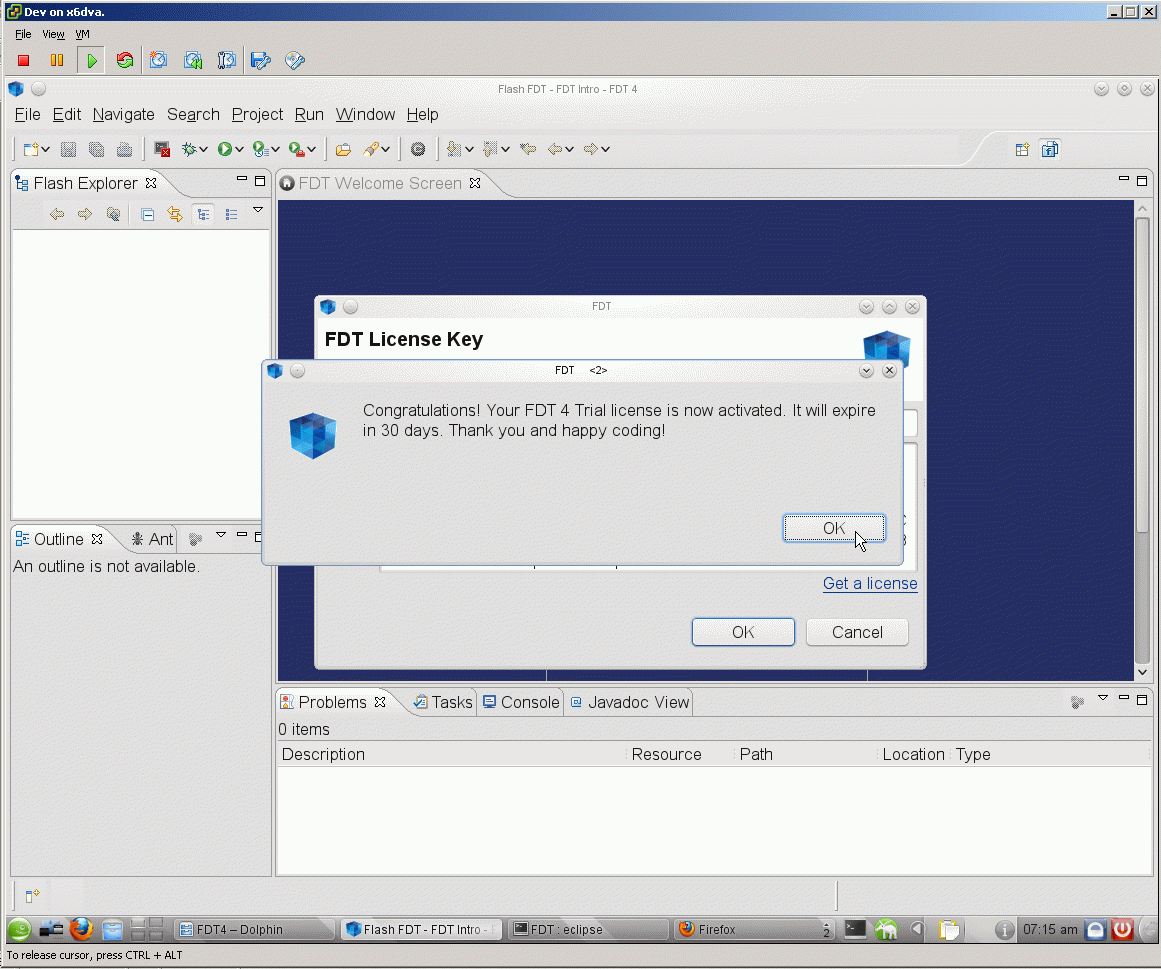
Task: Click the Save toolbar icon
Action: point(68,150)
